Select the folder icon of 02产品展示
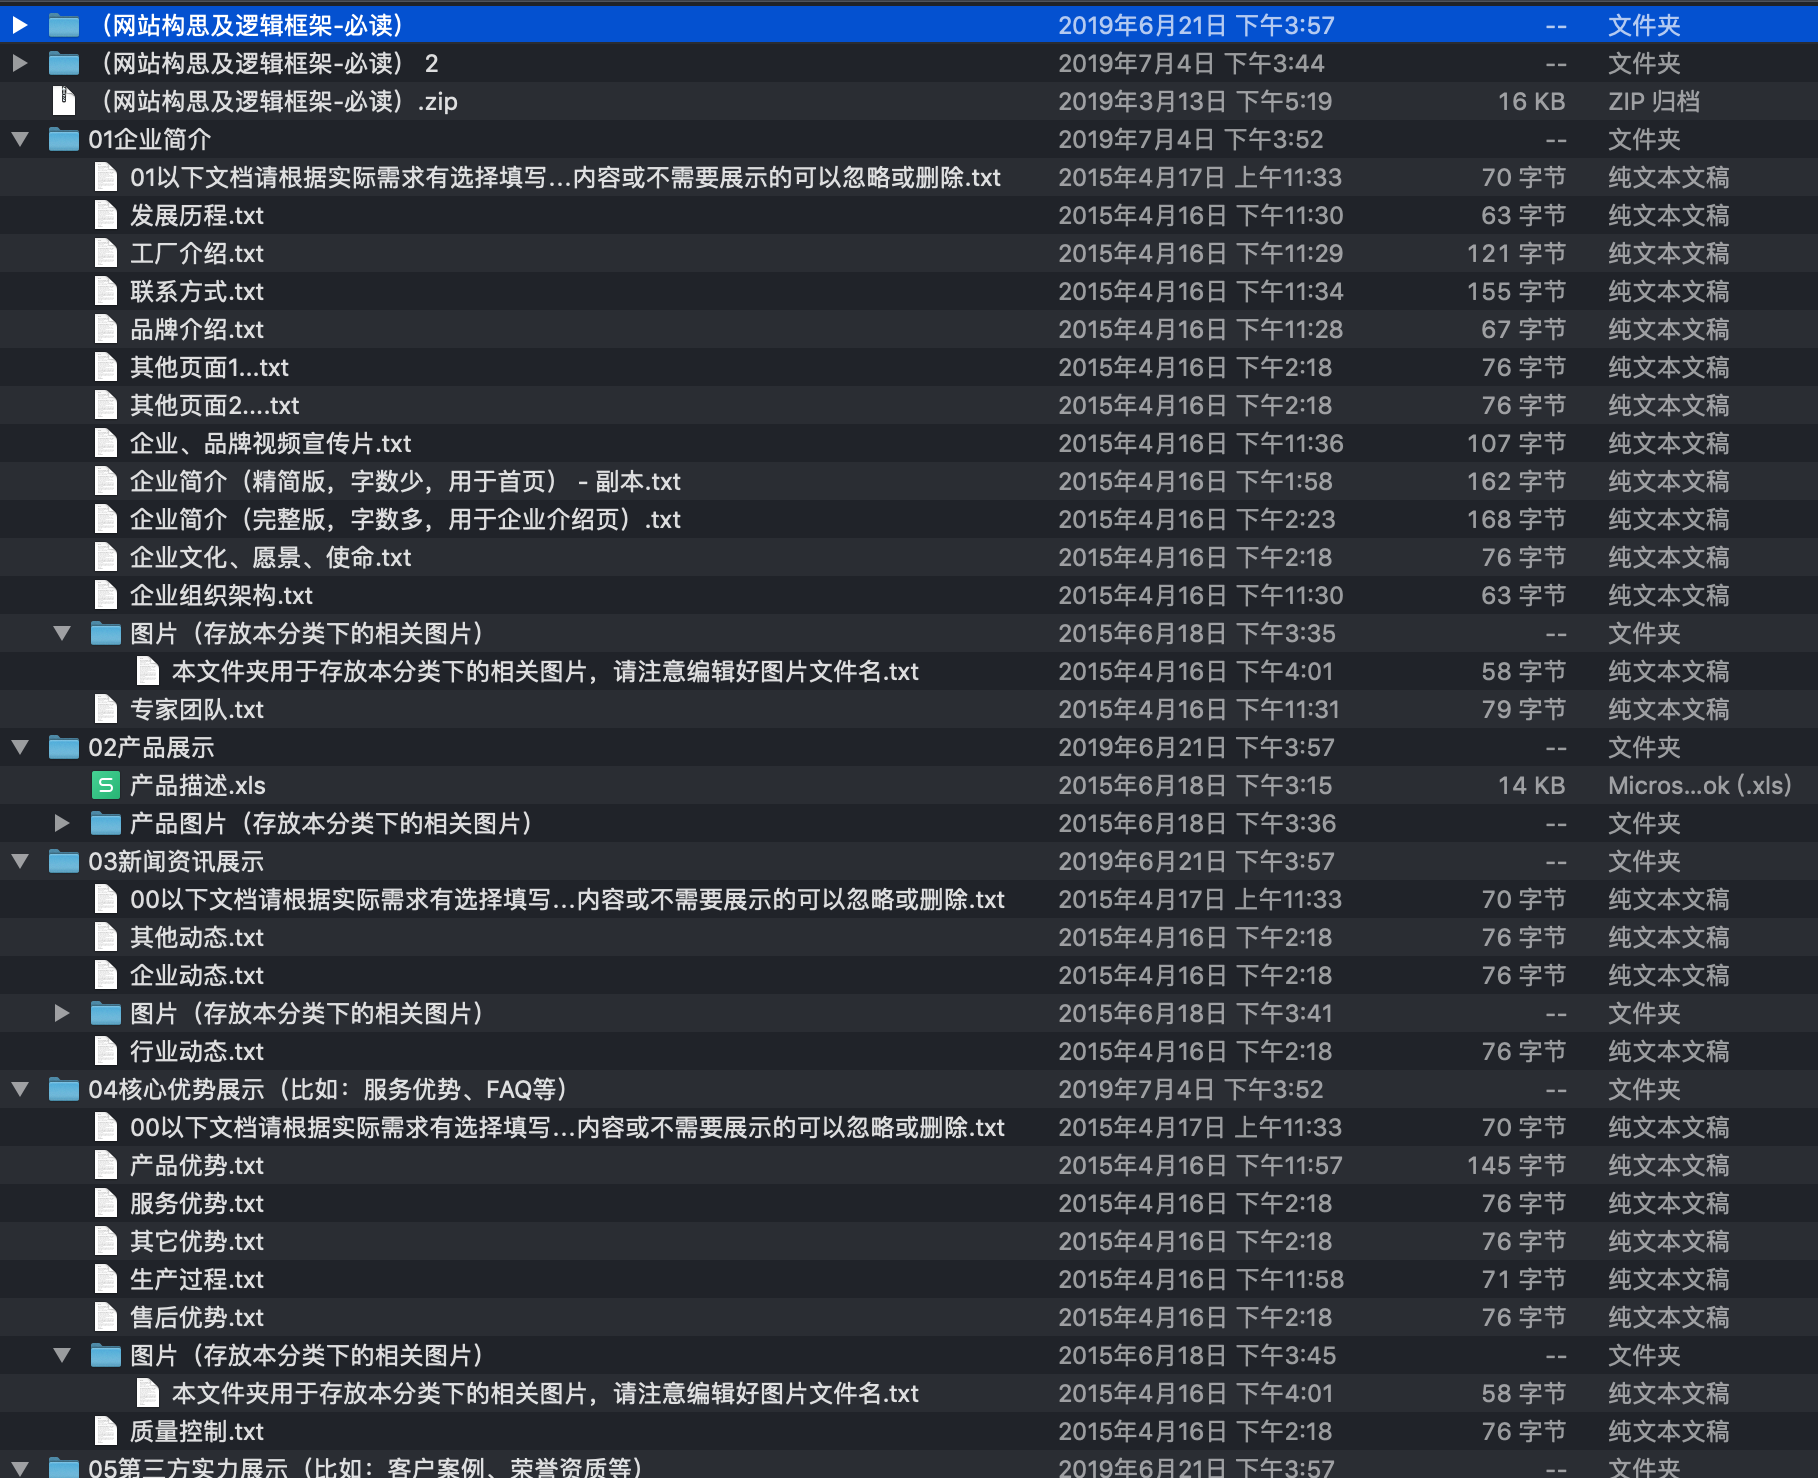The width and height of the screenshot is (1818, 1478). coord(63,747)
